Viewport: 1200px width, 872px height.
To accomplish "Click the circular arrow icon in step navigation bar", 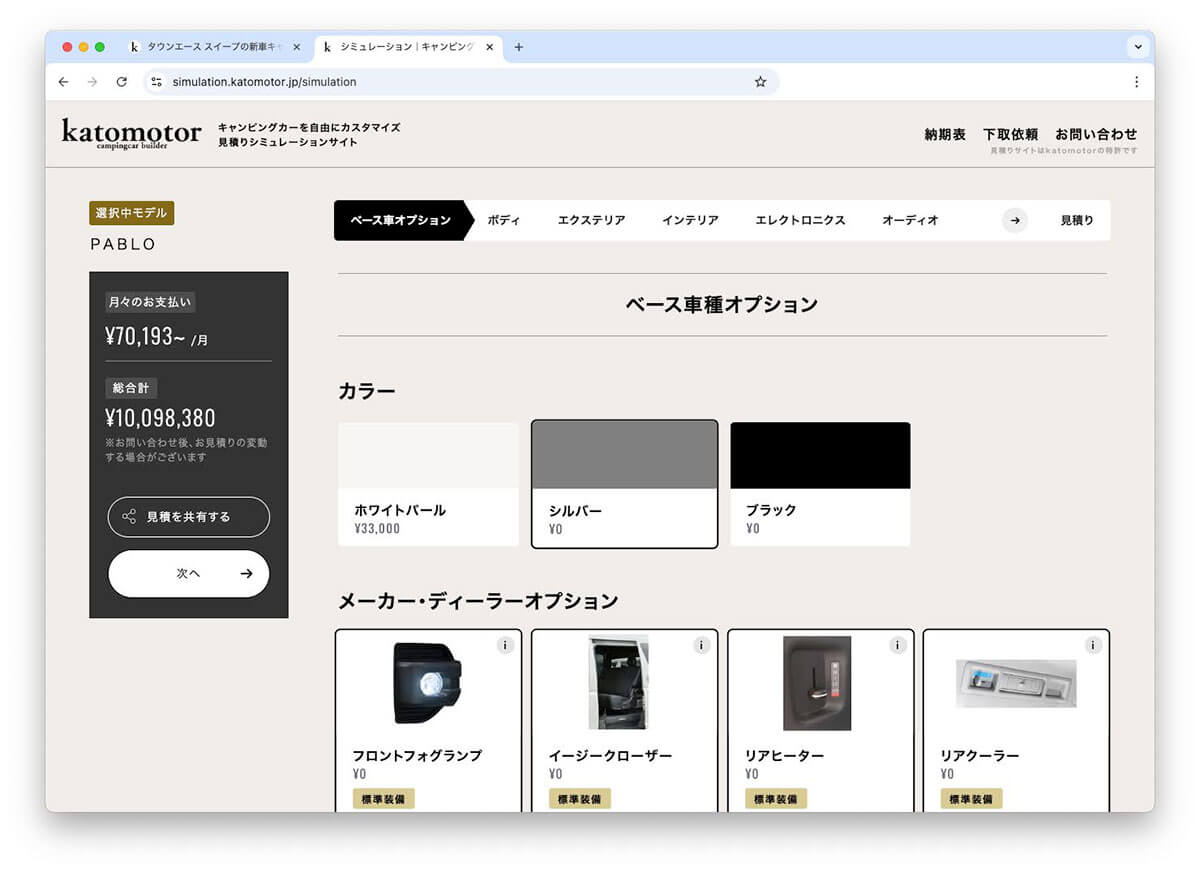I will pyautogui.click(x=1016, y=220).
